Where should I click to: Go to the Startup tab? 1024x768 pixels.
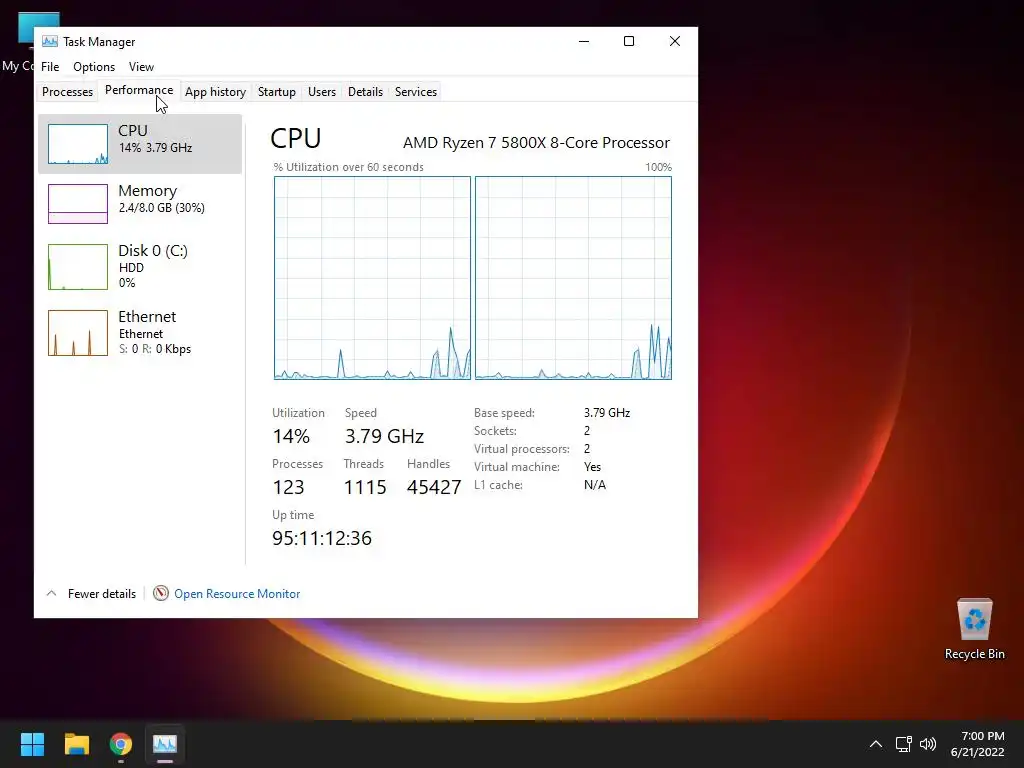tap(277, 91)
